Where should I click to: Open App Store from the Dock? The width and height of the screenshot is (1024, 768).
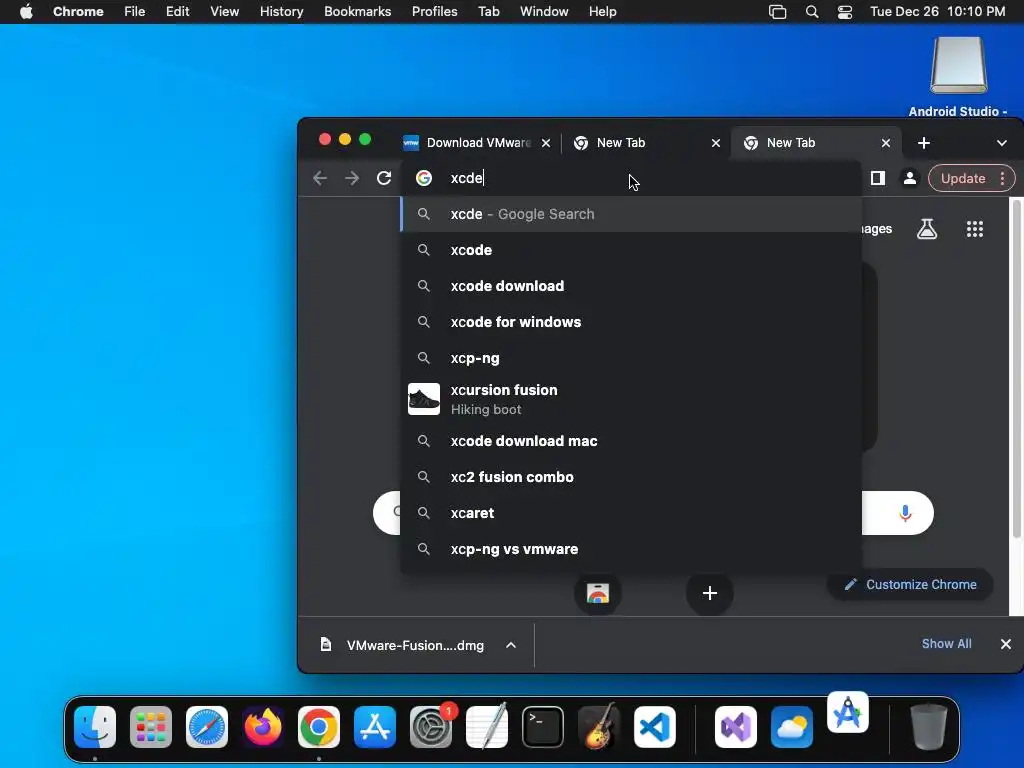375,727
